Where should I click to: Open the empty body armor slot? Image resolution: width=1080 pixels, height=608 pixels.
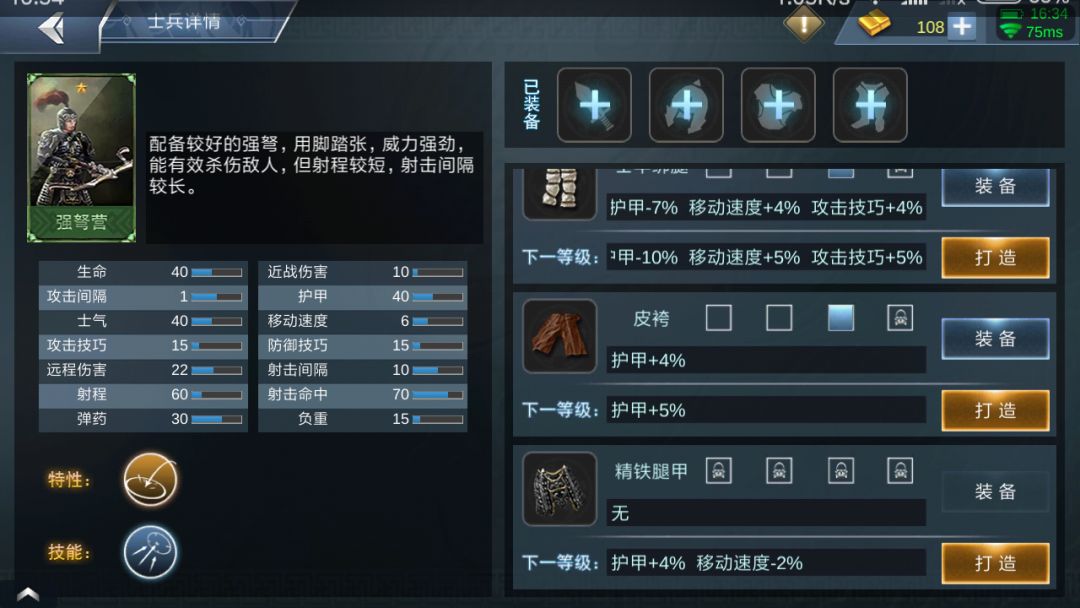(x=870, y=105)
